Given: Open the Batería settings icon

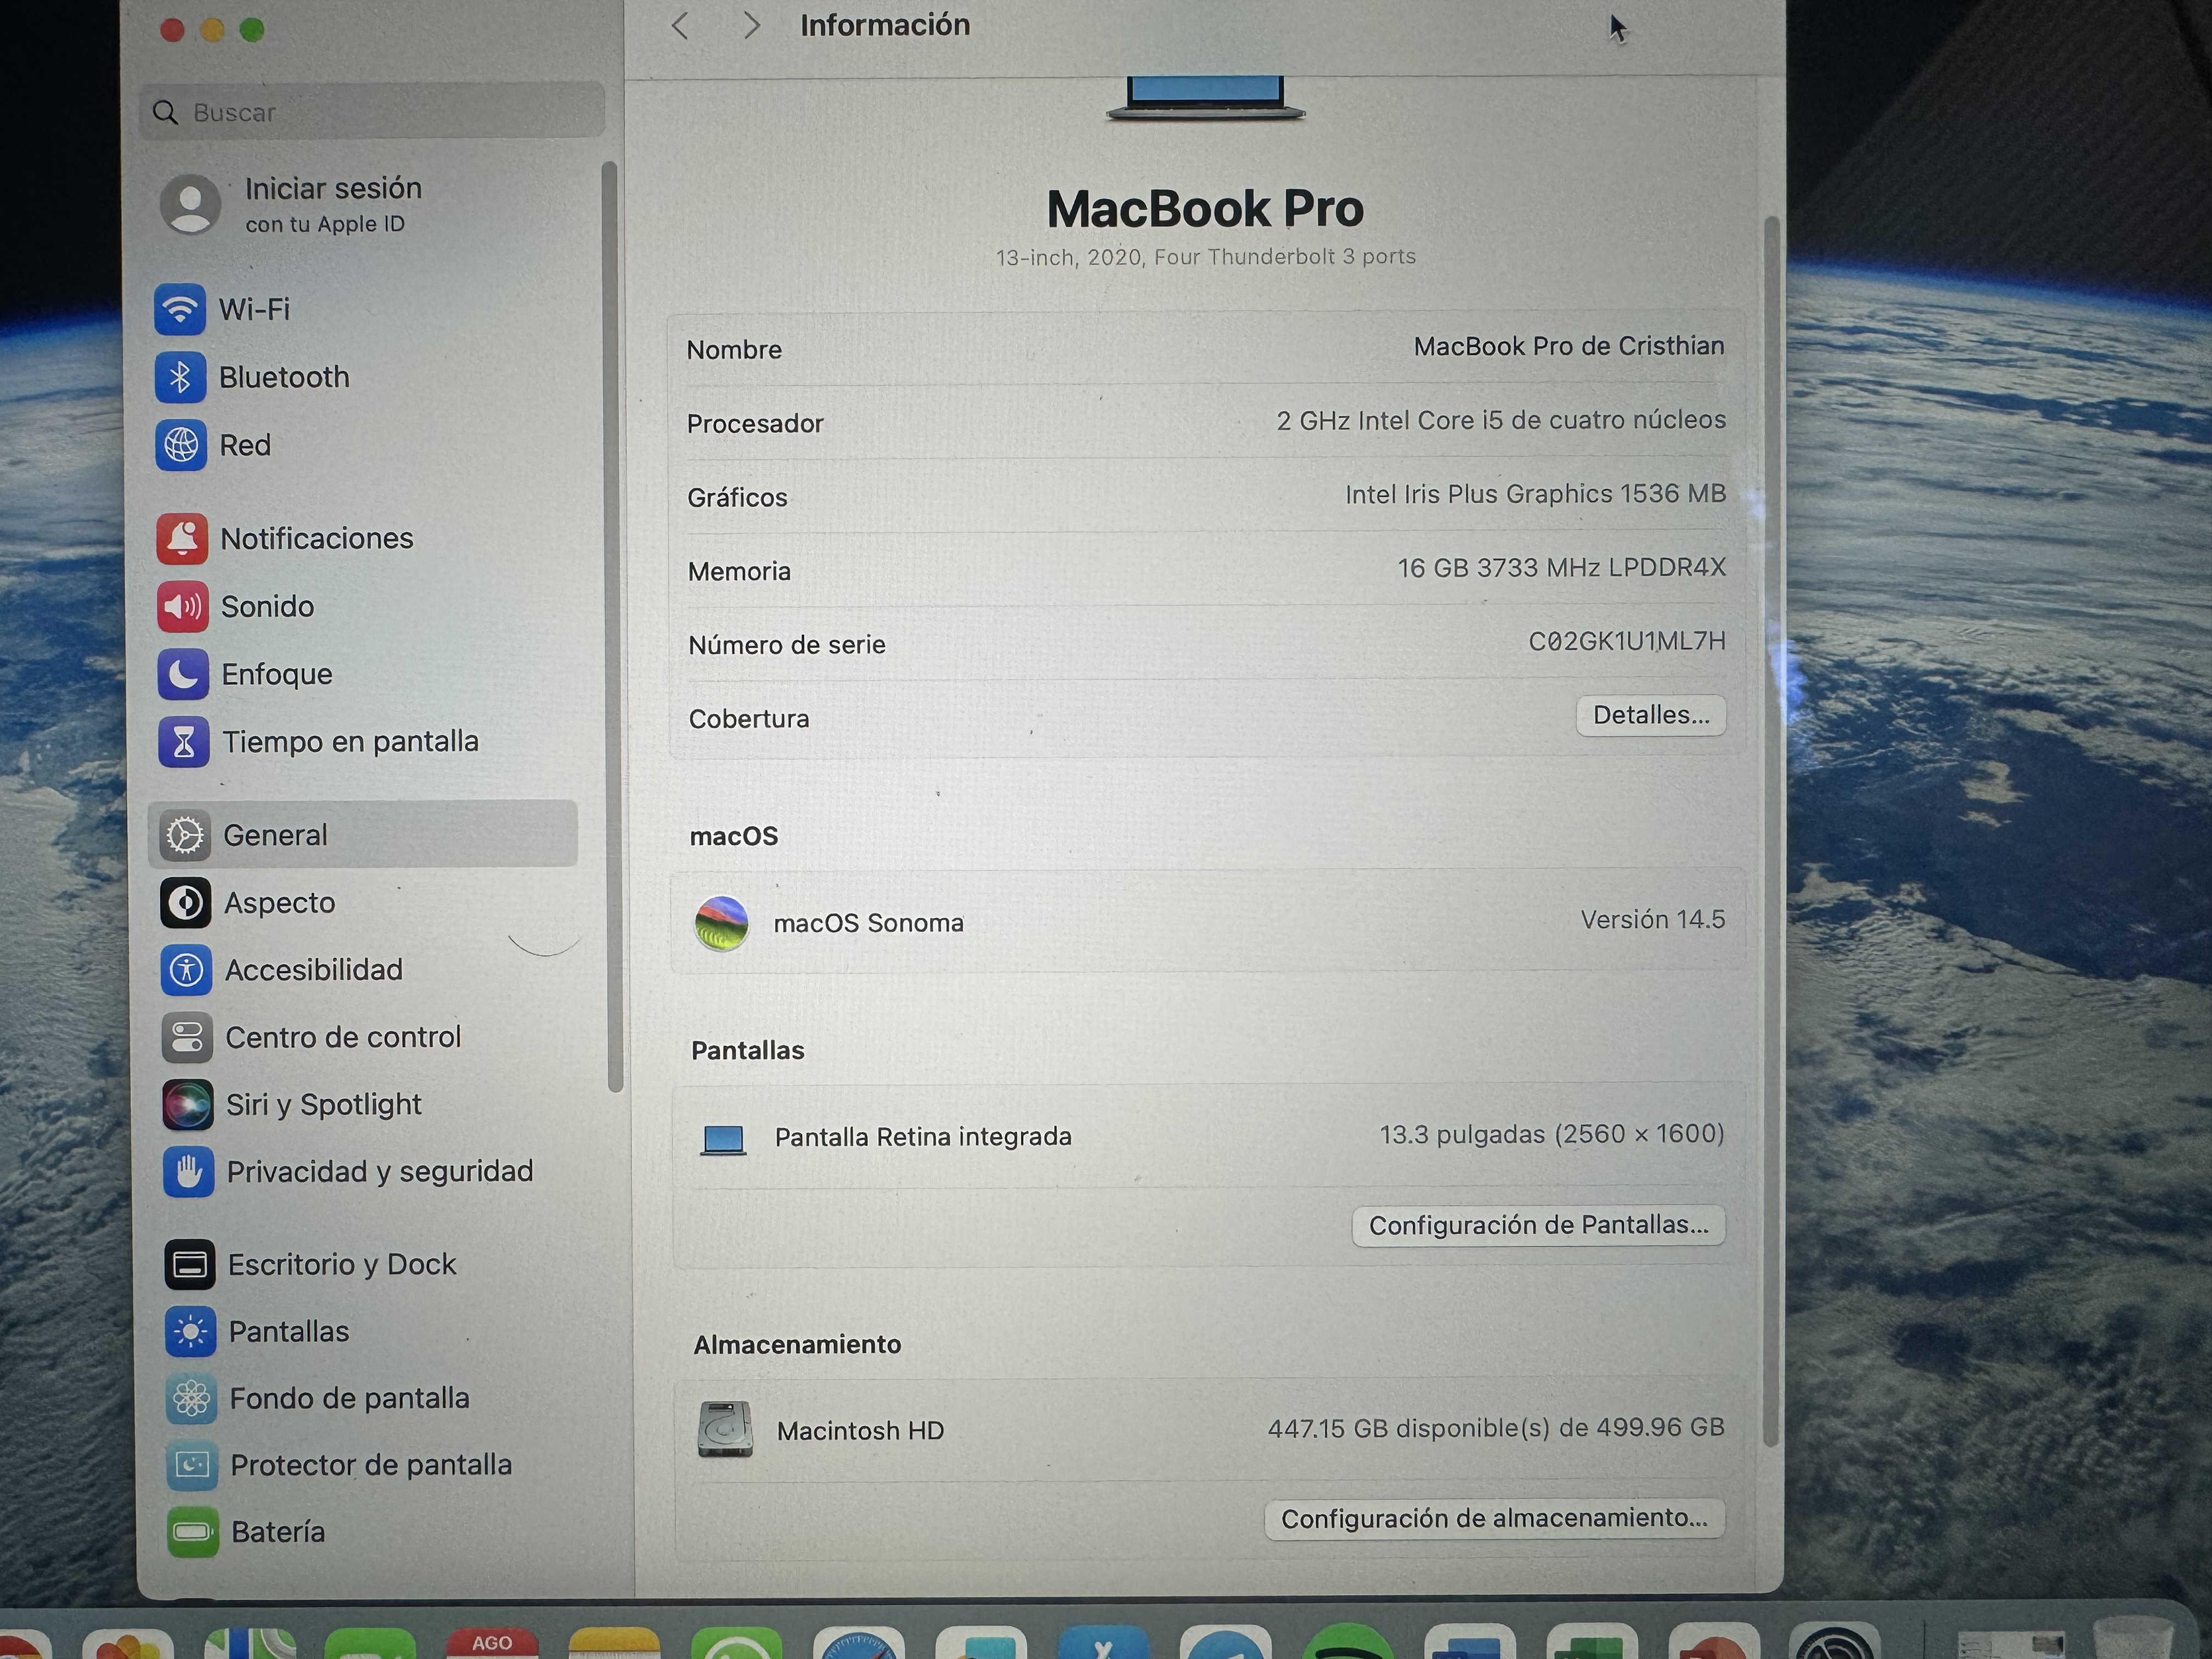Looking at the screenshot, I should pyautogui.click(x=193, y=1532).
